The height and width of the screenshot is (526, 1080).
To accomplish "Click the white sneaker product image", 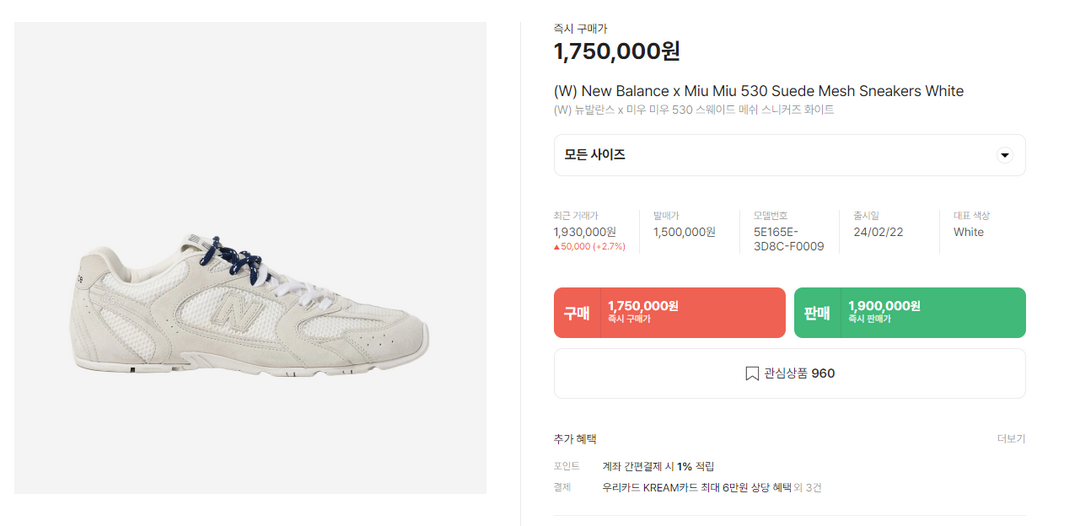I will [x=250, y=302].
